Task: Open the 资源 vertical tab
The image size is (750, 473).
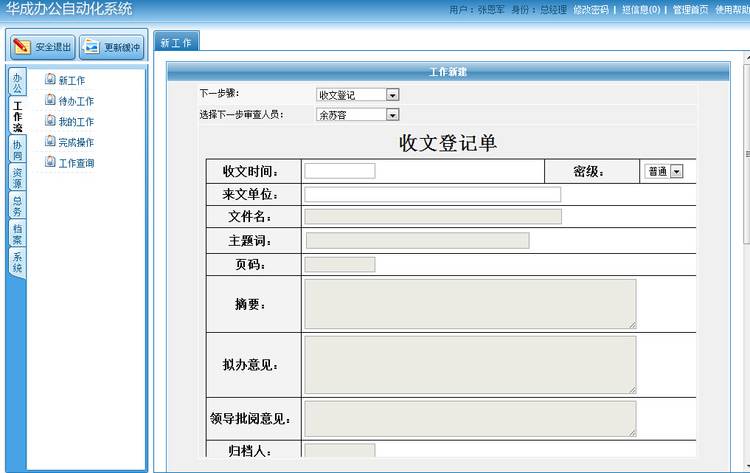Action: [x=17, y=177]
